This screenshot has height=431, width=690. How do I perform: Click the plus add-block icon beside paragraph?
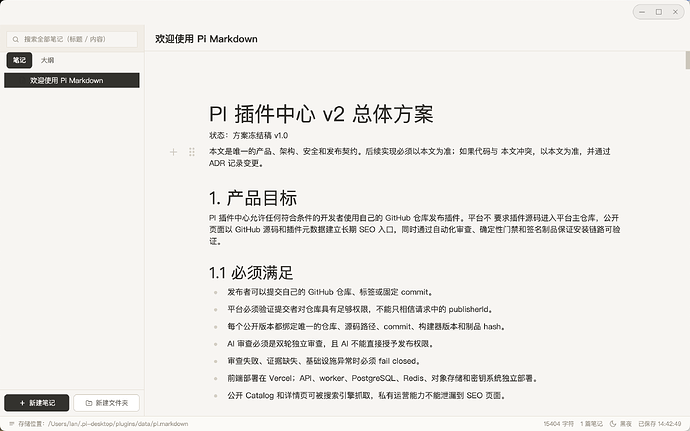pyautogui.click(x=173, y=152)
